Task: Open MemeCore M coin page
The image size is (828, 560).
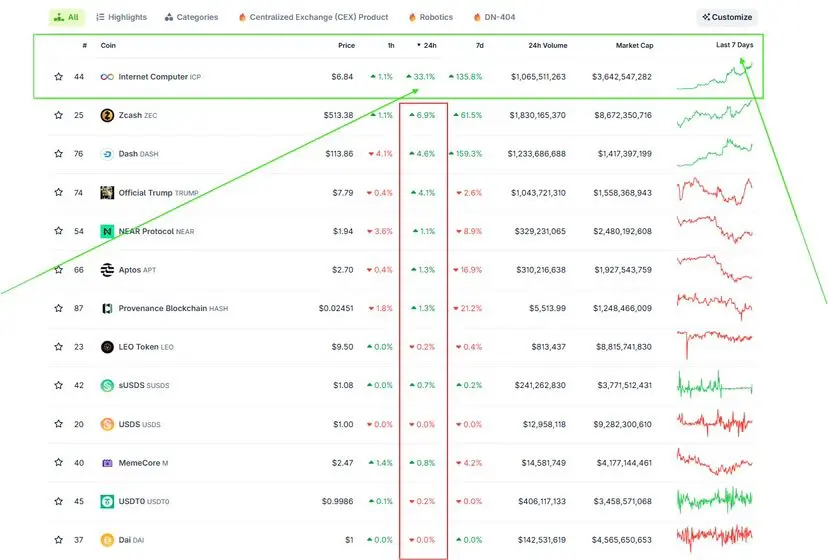Action: [x=143, y=463]
